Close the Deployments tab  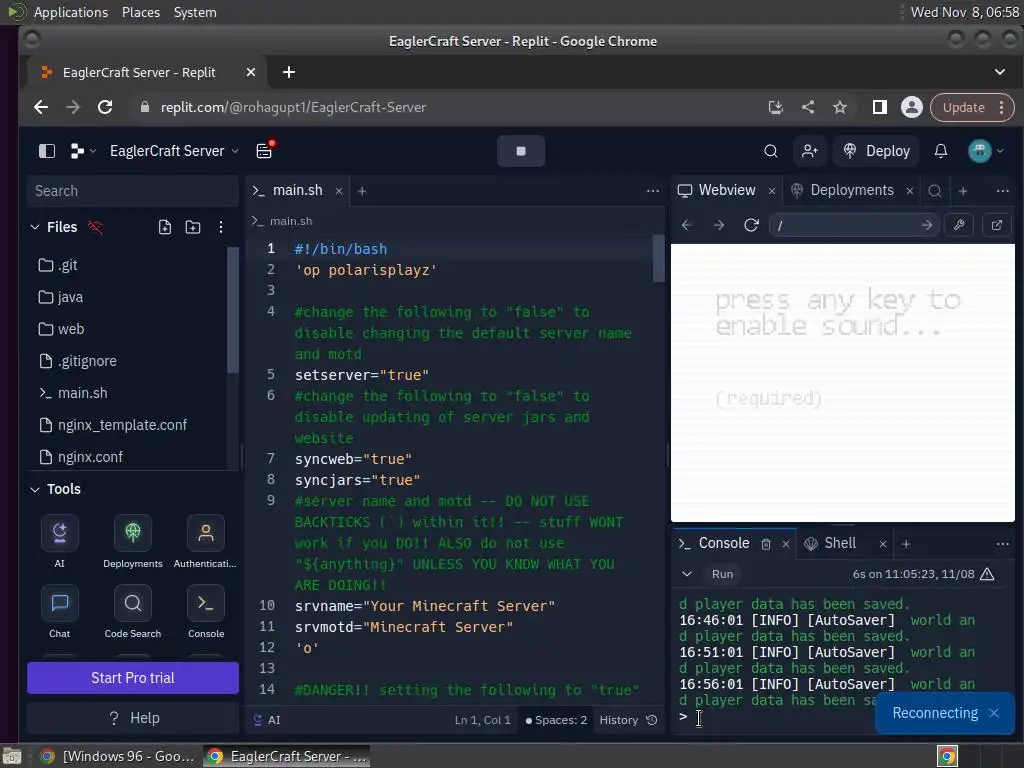(910, 191)
